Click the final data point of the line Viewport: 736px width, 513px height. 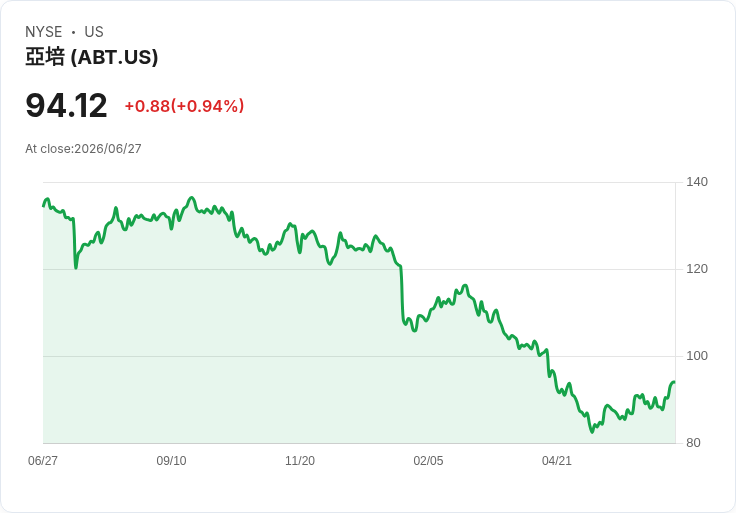coord(675,382)
